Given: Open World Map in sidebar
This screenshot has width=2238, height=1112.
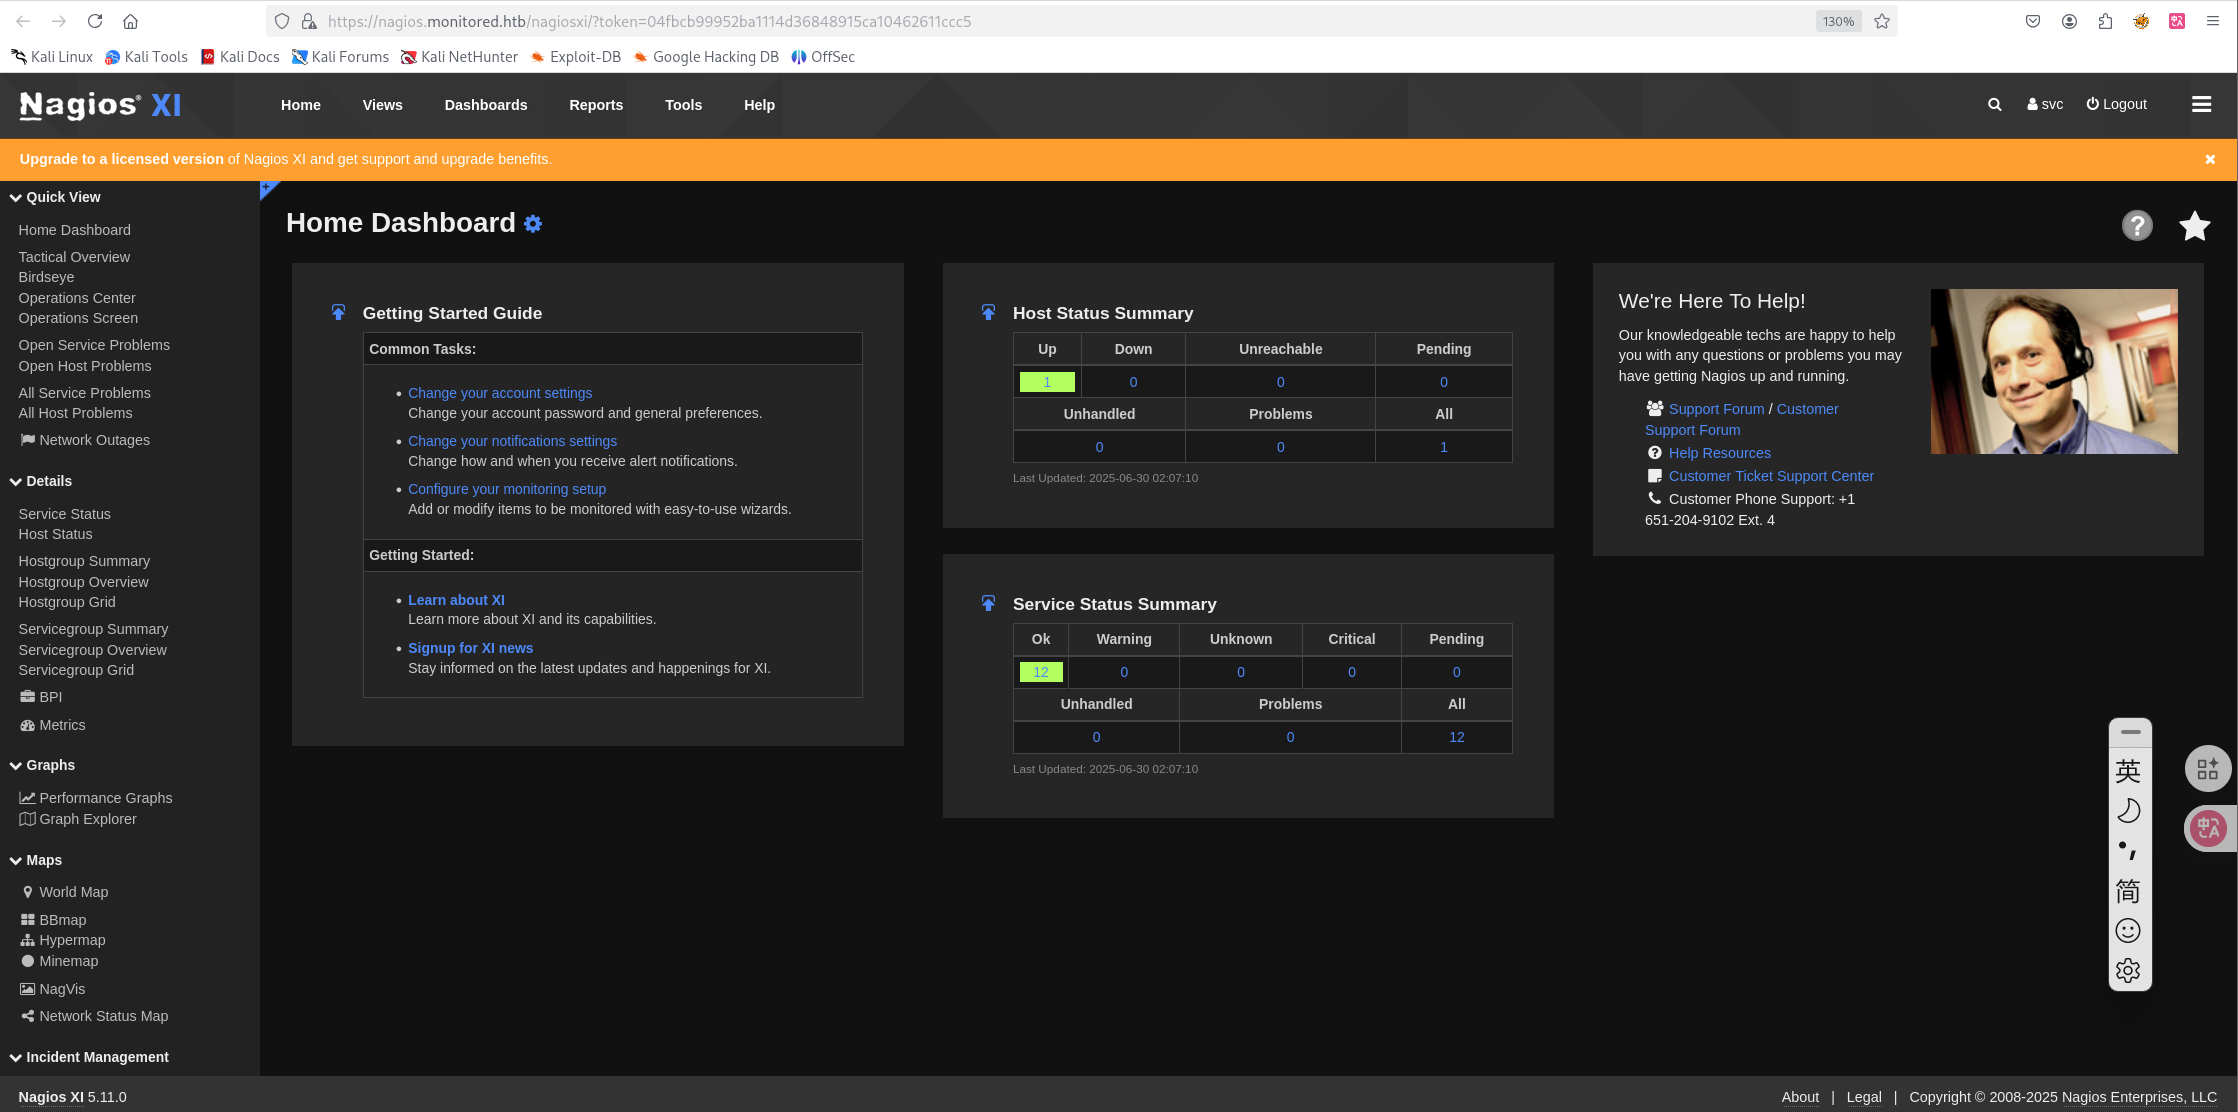Looking at the screenshot, I should pos(65,892).
